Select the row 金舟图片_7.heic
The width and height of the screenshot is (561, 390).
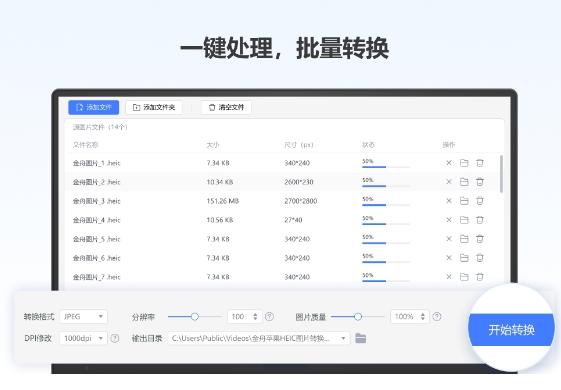point(282,277)
